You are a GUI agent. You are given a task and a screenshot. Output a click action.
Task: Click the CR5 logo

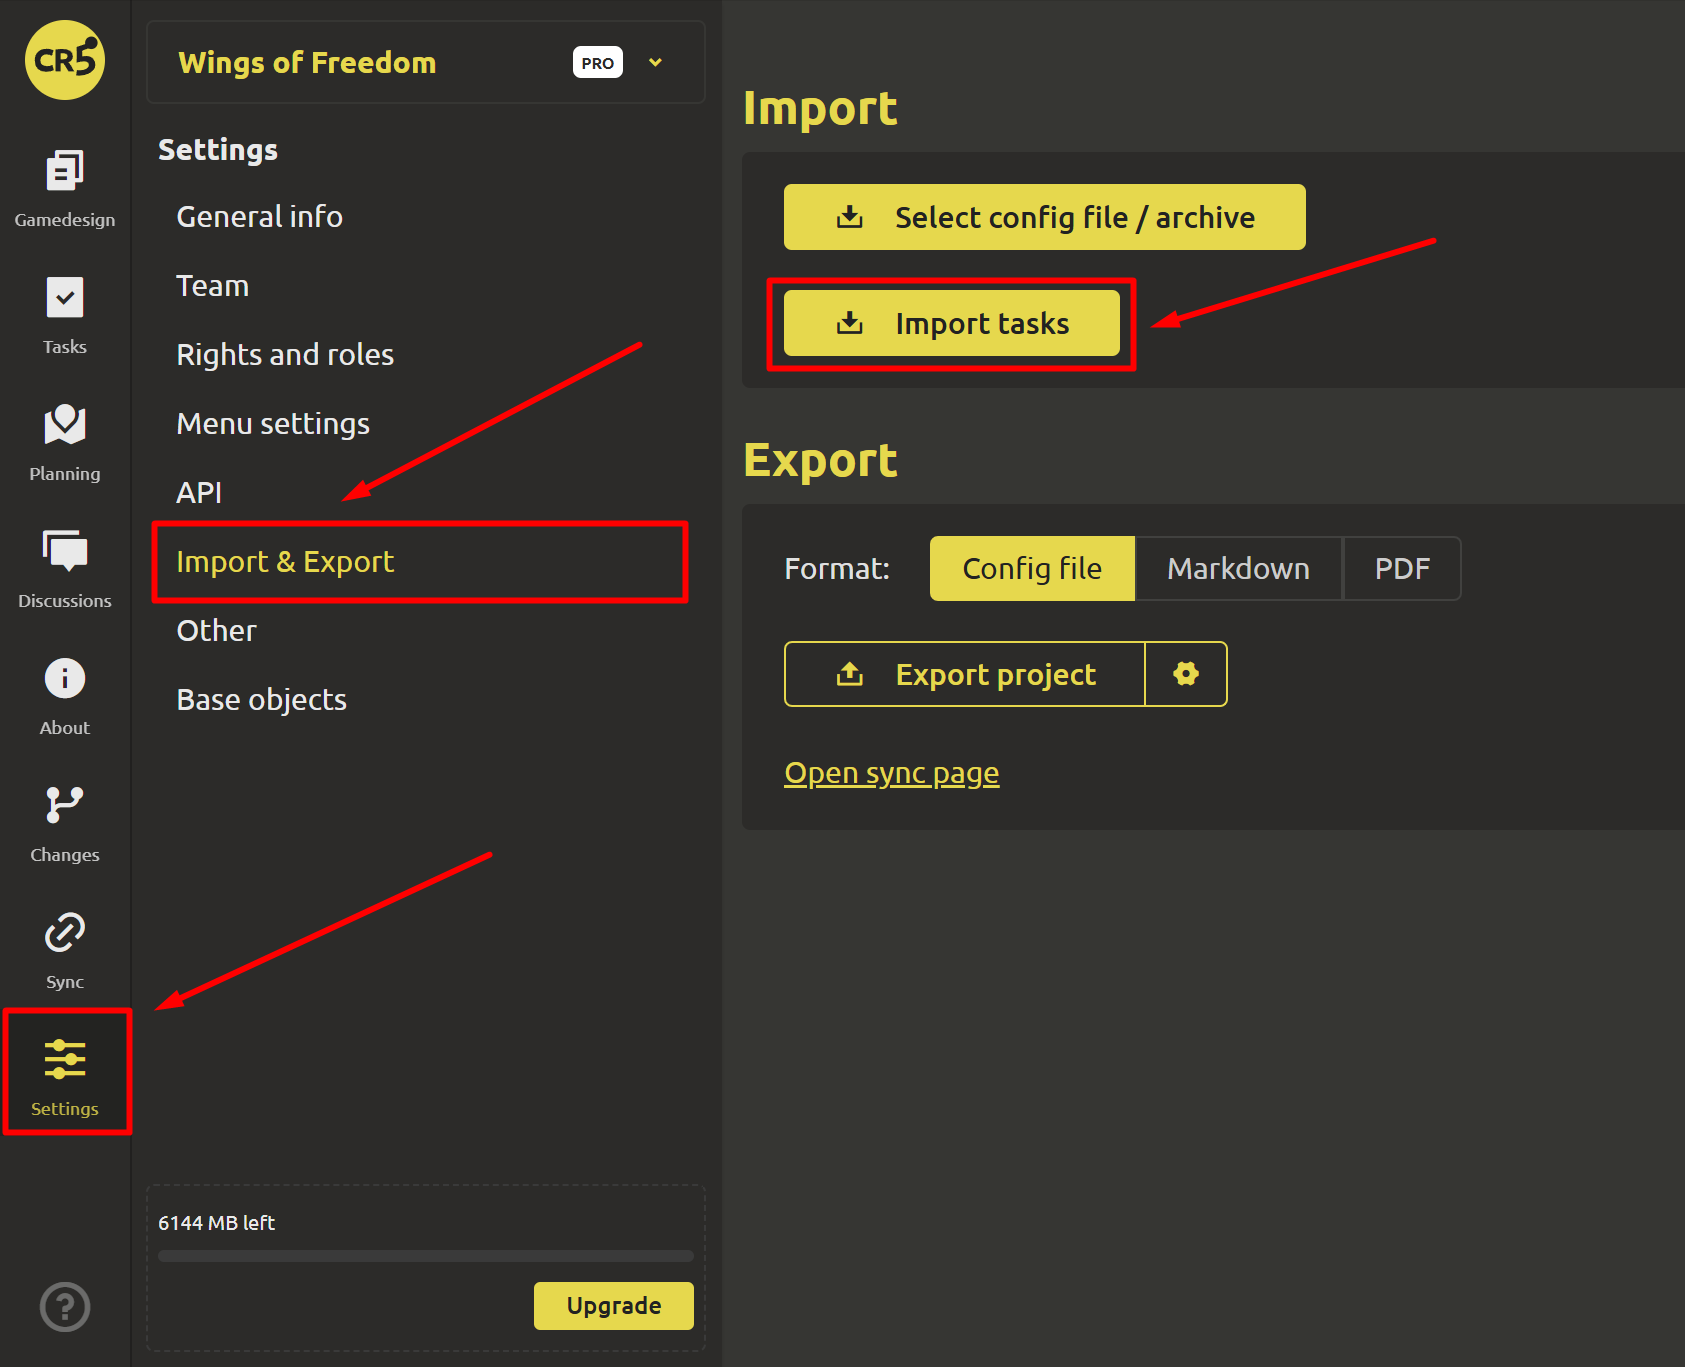pyautogui.click(x=65, y=60)
